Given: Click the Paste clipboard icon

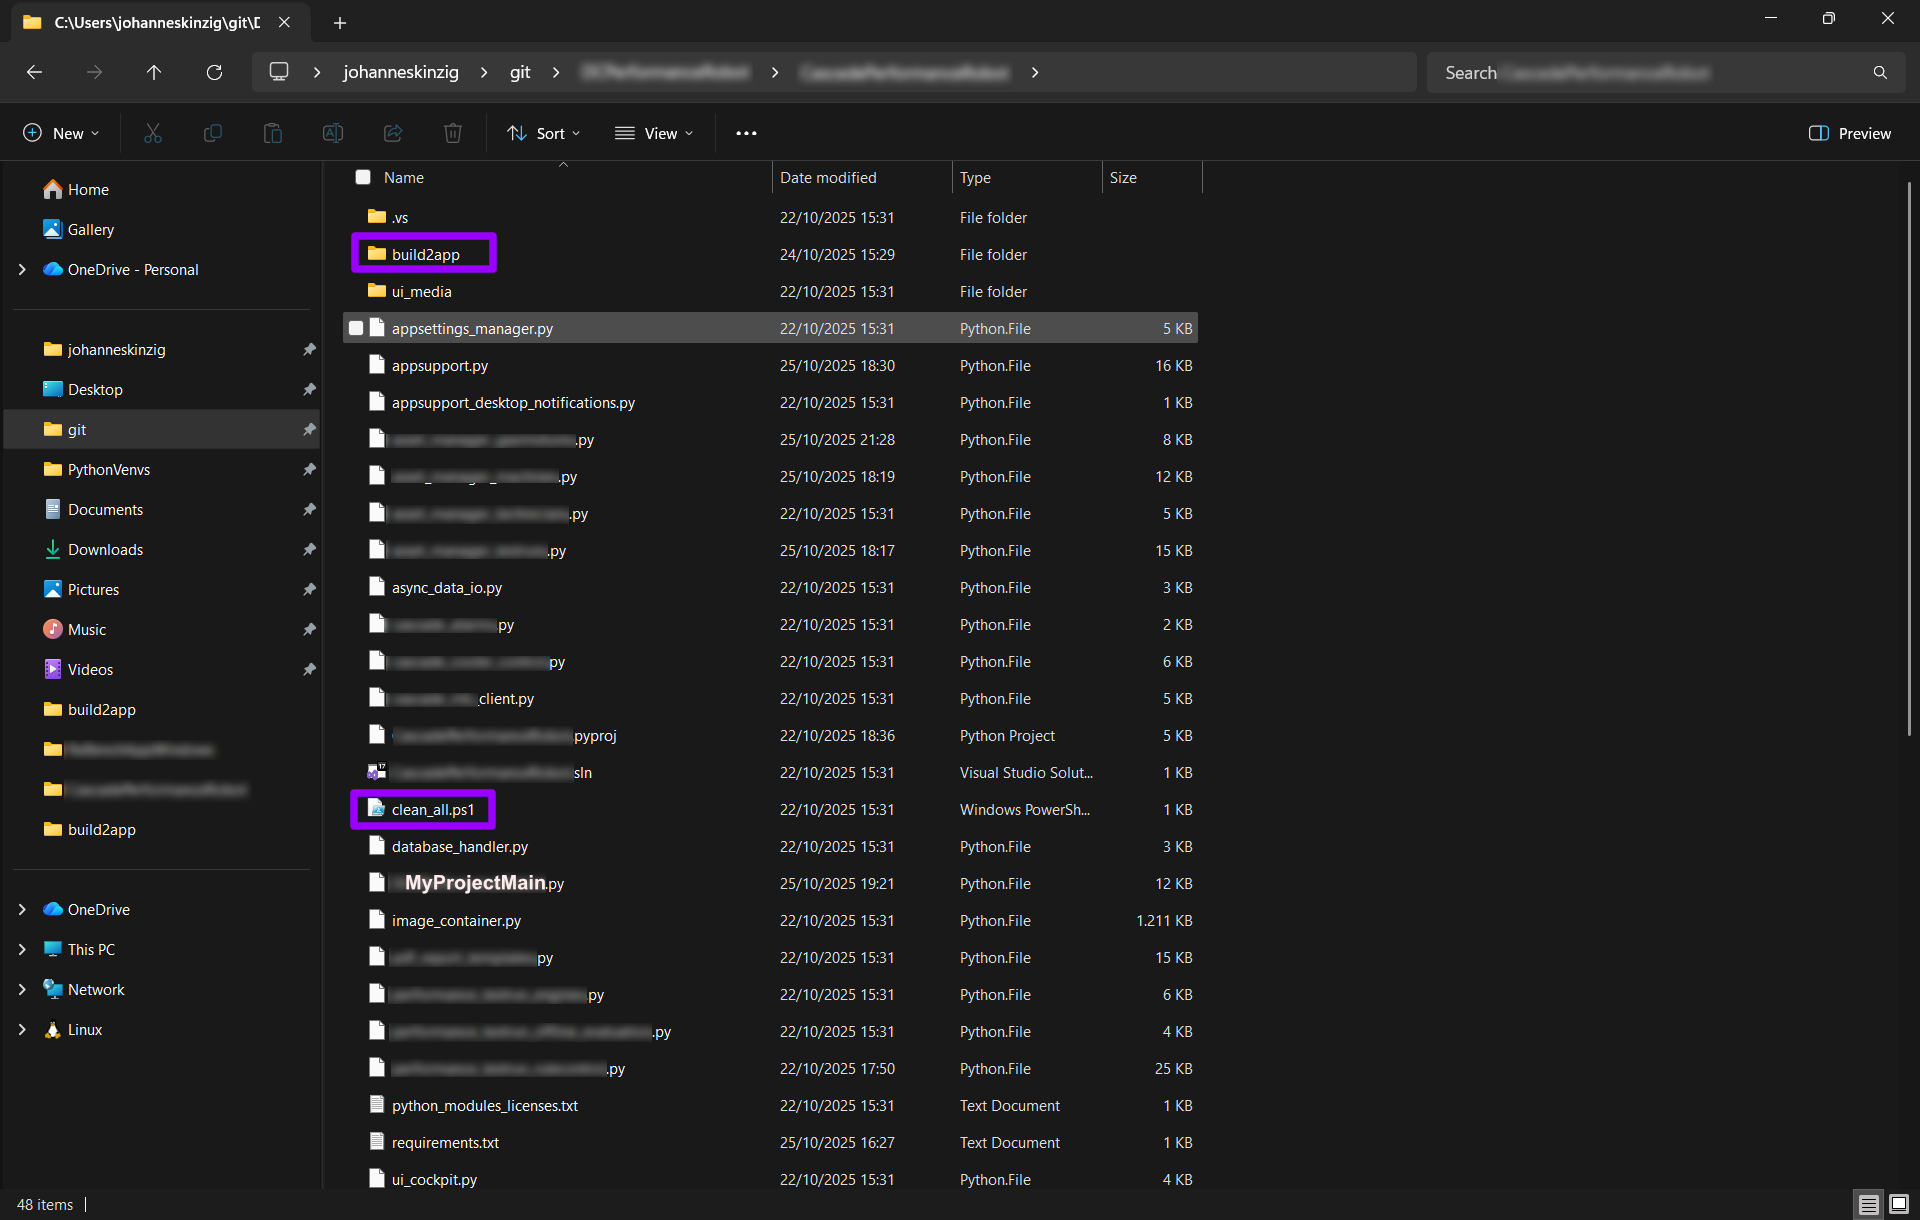Looking at the screenshot, I should (x=273, y=133).
